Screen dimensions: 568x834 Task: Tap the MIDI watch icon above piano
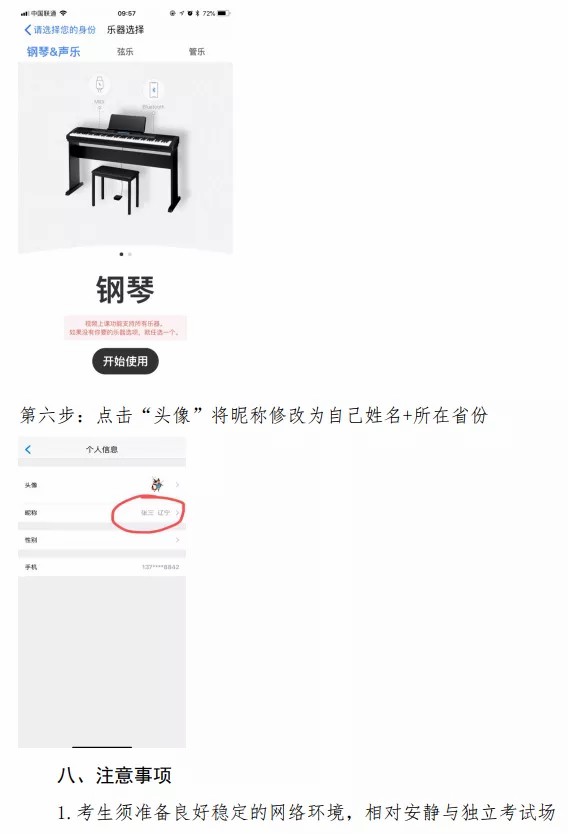pyautogui.click(x=99, y=85)
